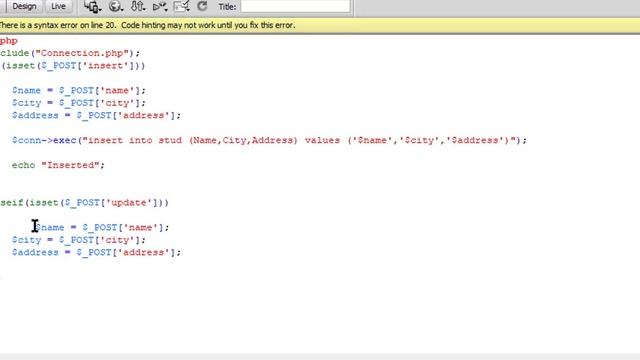Open the File Management arrows icon

(138, 7)
